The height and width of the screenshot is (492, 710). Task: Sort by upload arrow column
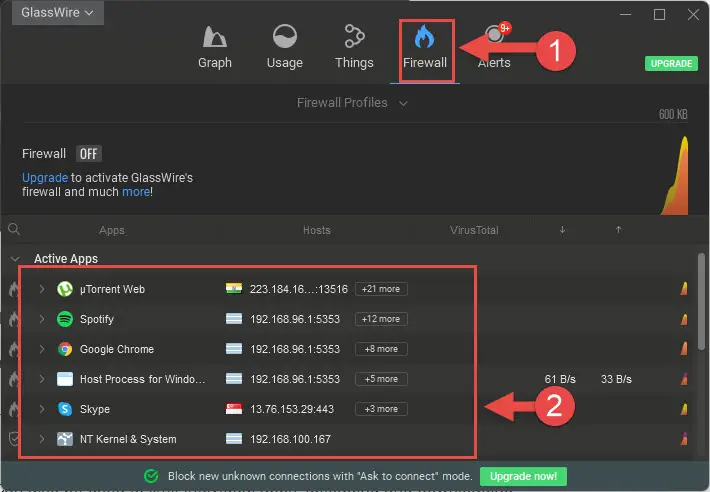[x=618, y=230]
